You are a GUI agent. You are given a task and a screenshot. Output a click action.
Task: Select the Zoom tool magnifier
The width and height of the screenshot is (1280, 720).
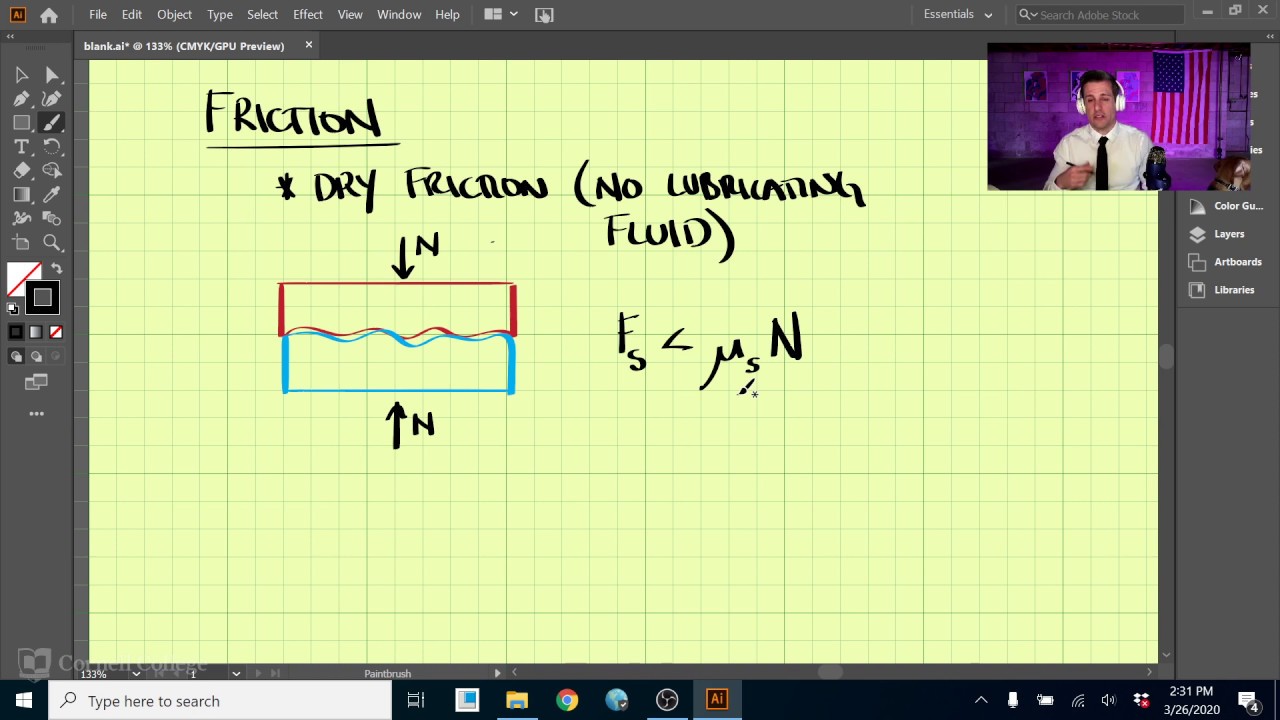point(52,243)
